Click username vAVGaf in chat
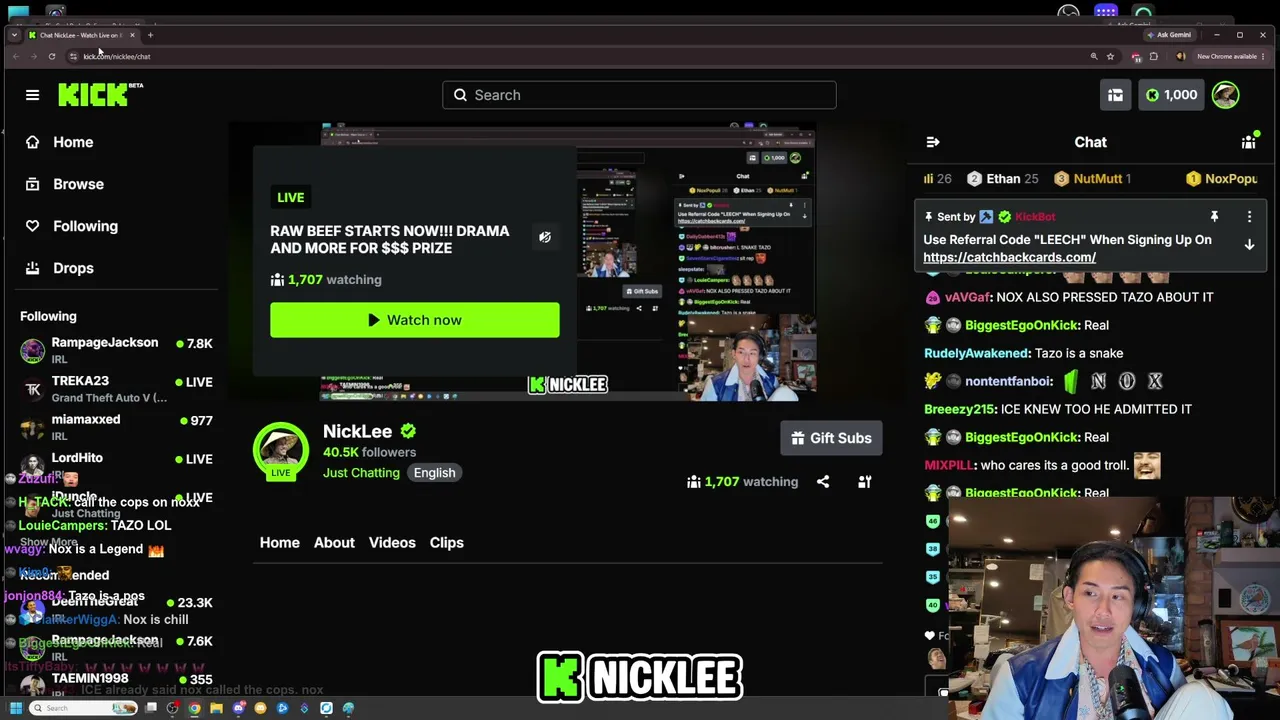 (967, 297)
